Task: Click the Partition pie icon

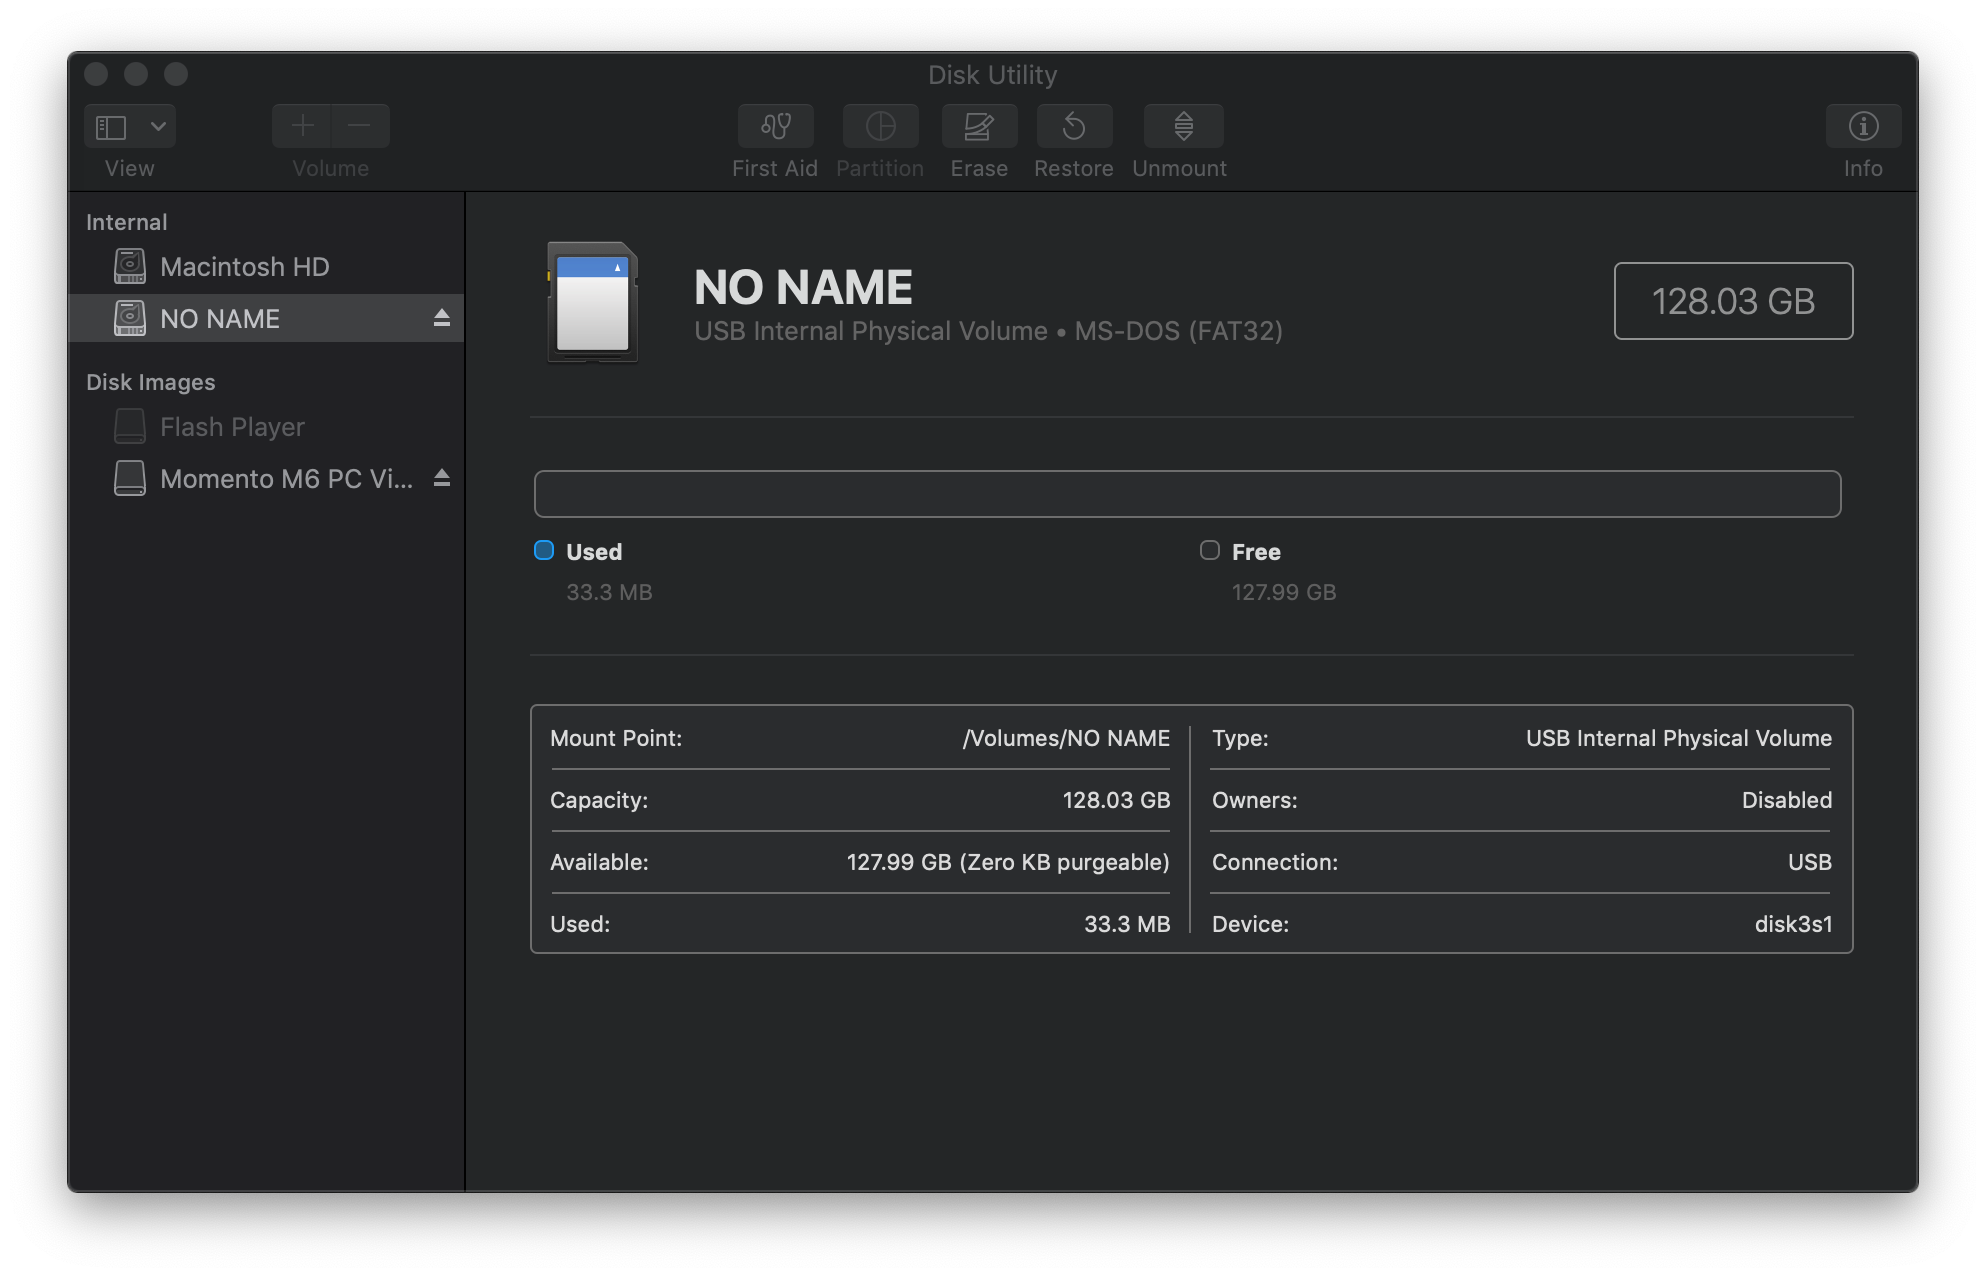Action: click(x=880, y=126)
